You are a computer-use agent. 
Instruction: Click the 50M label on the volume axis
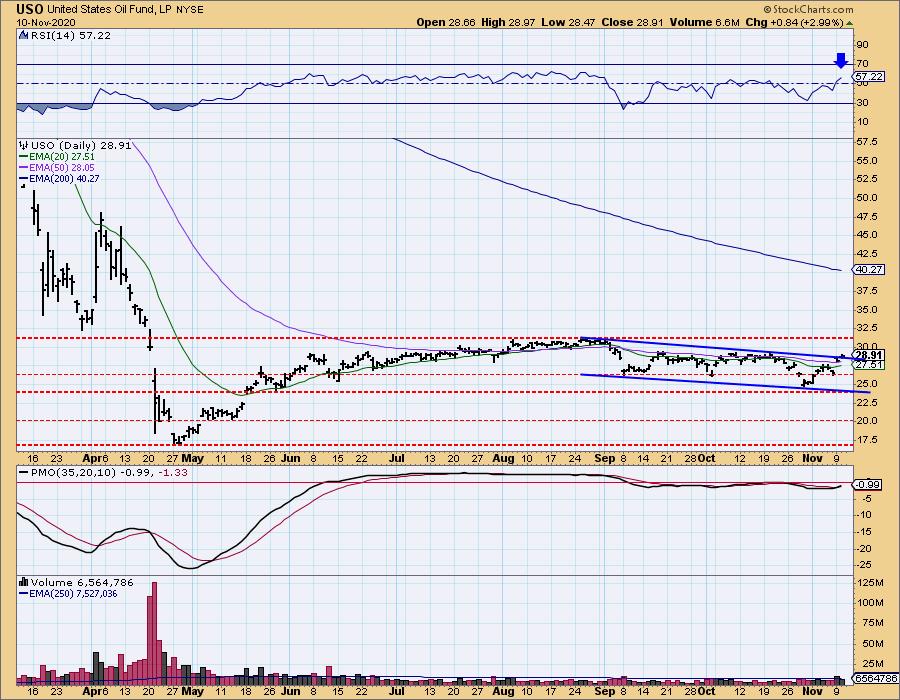(x=872, y=643)
